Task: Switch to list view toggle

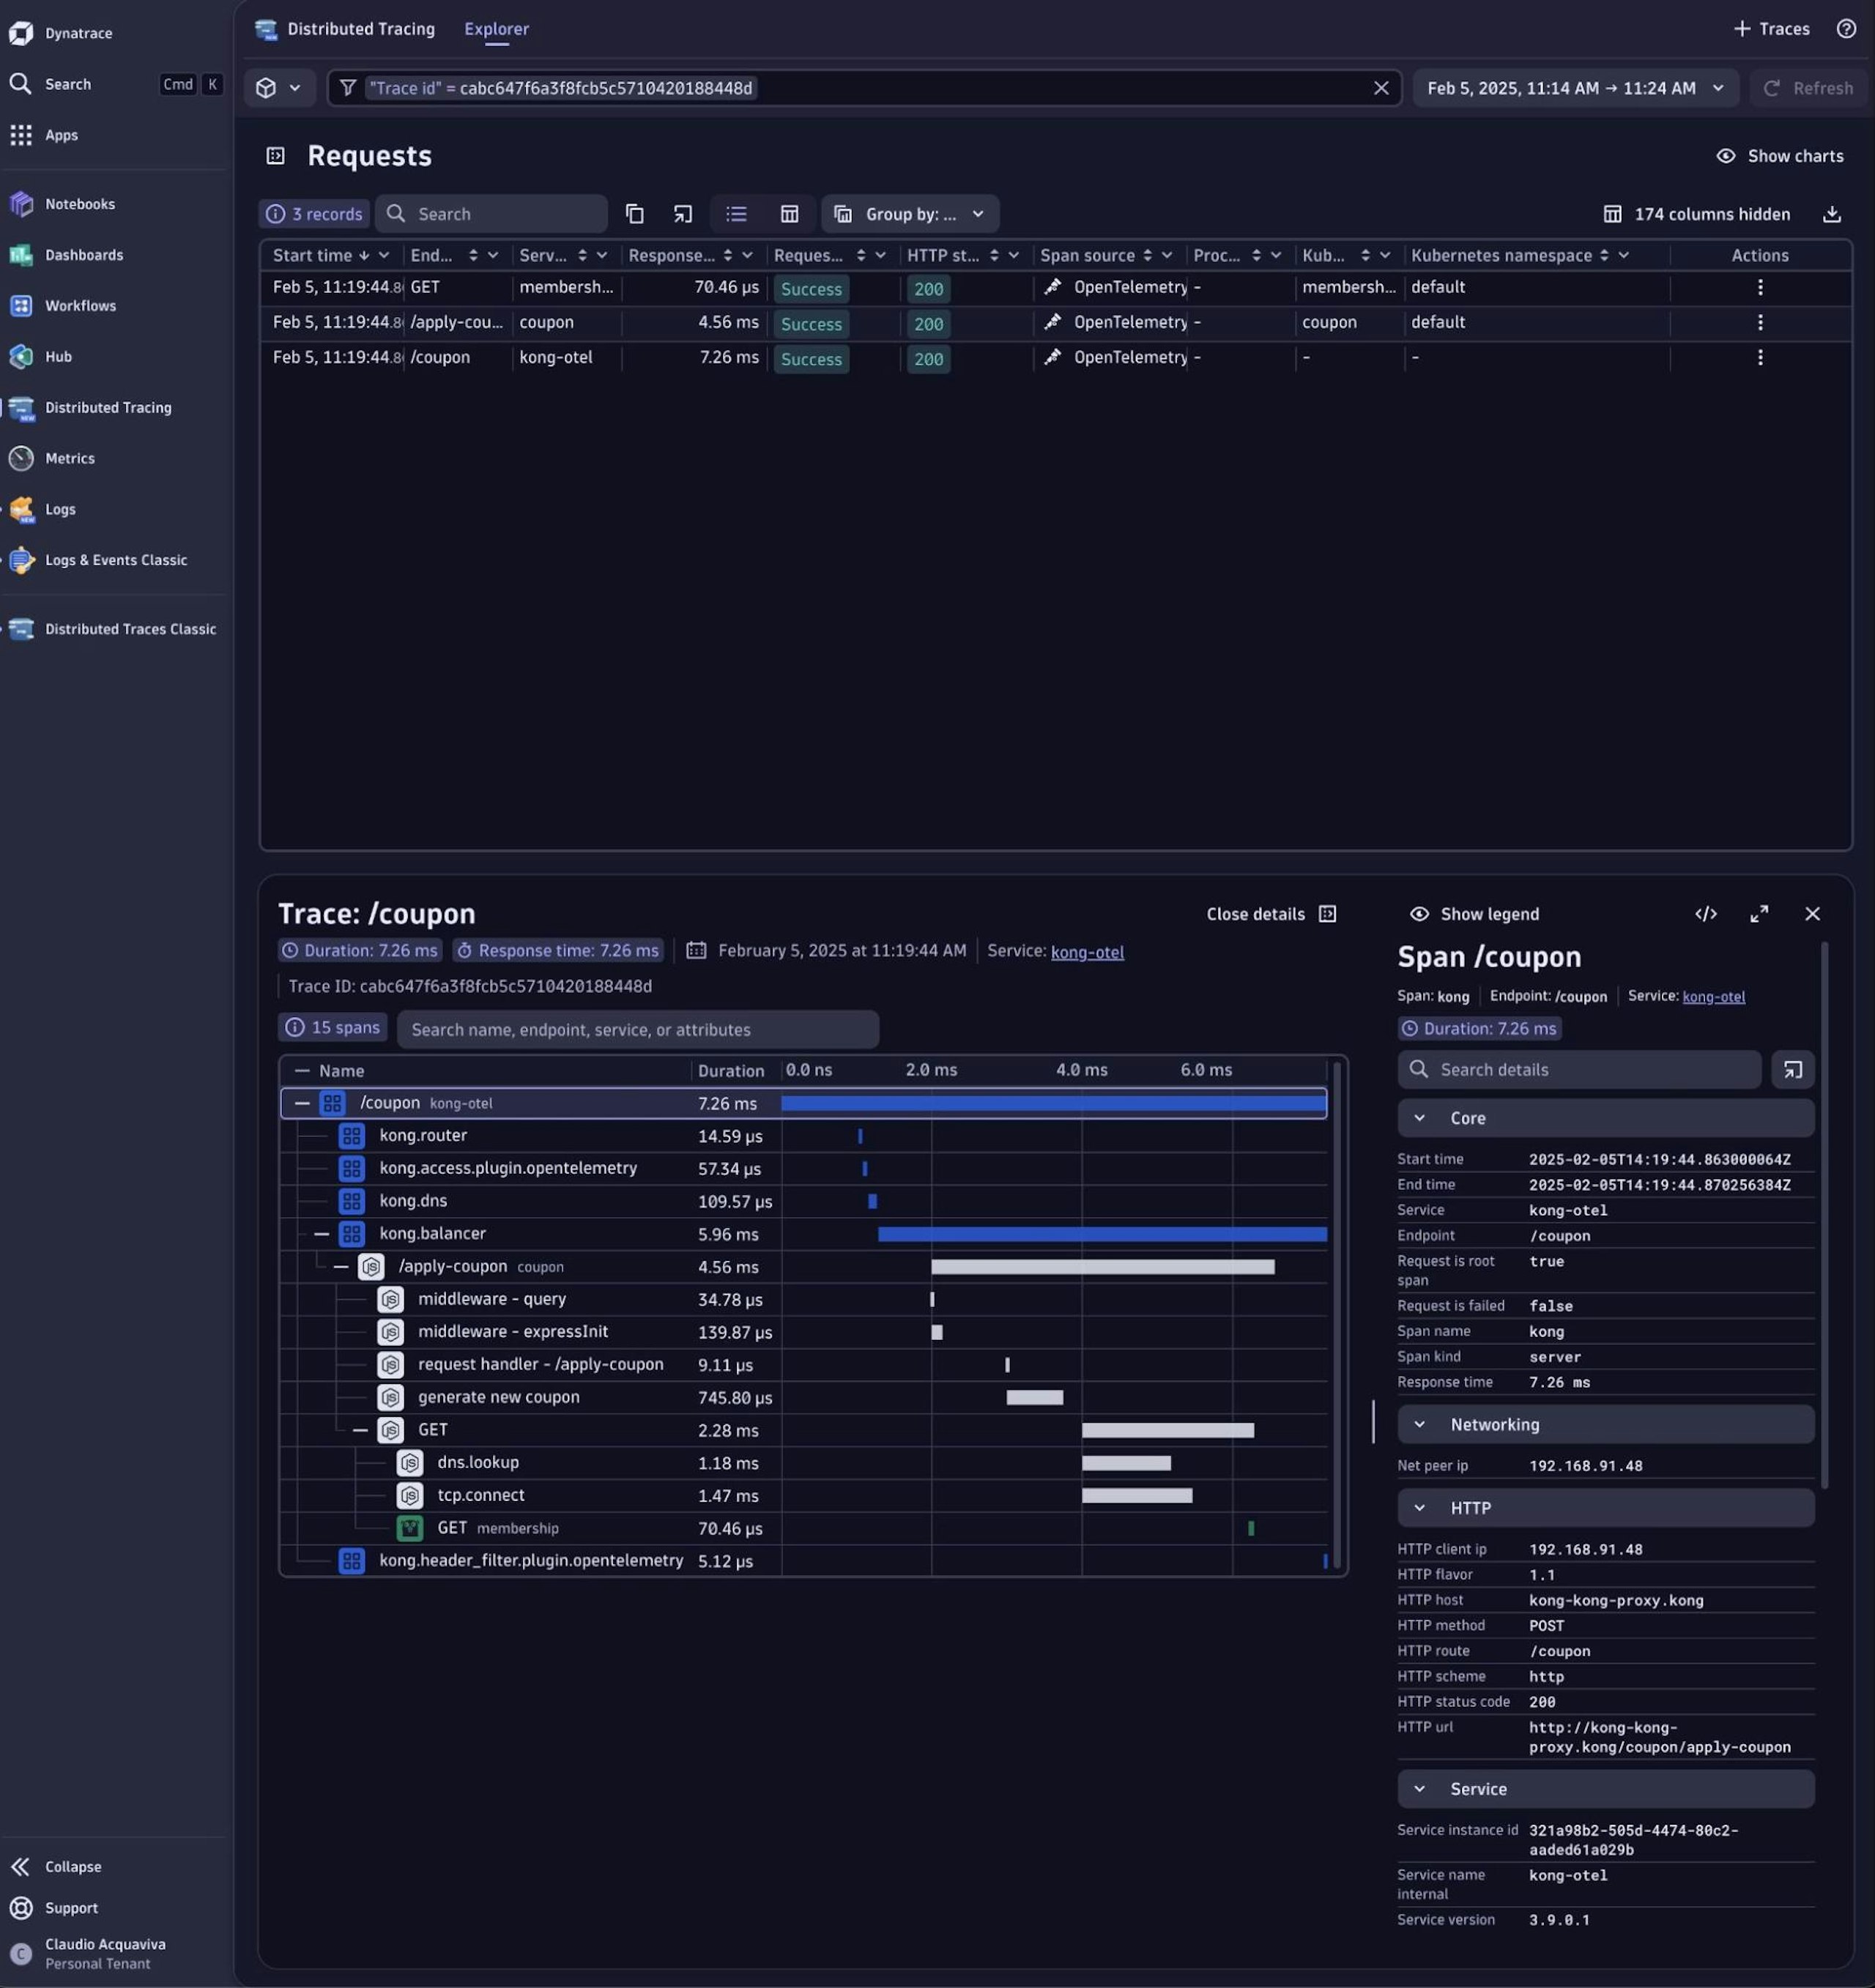Action: (x=736, y=214)
